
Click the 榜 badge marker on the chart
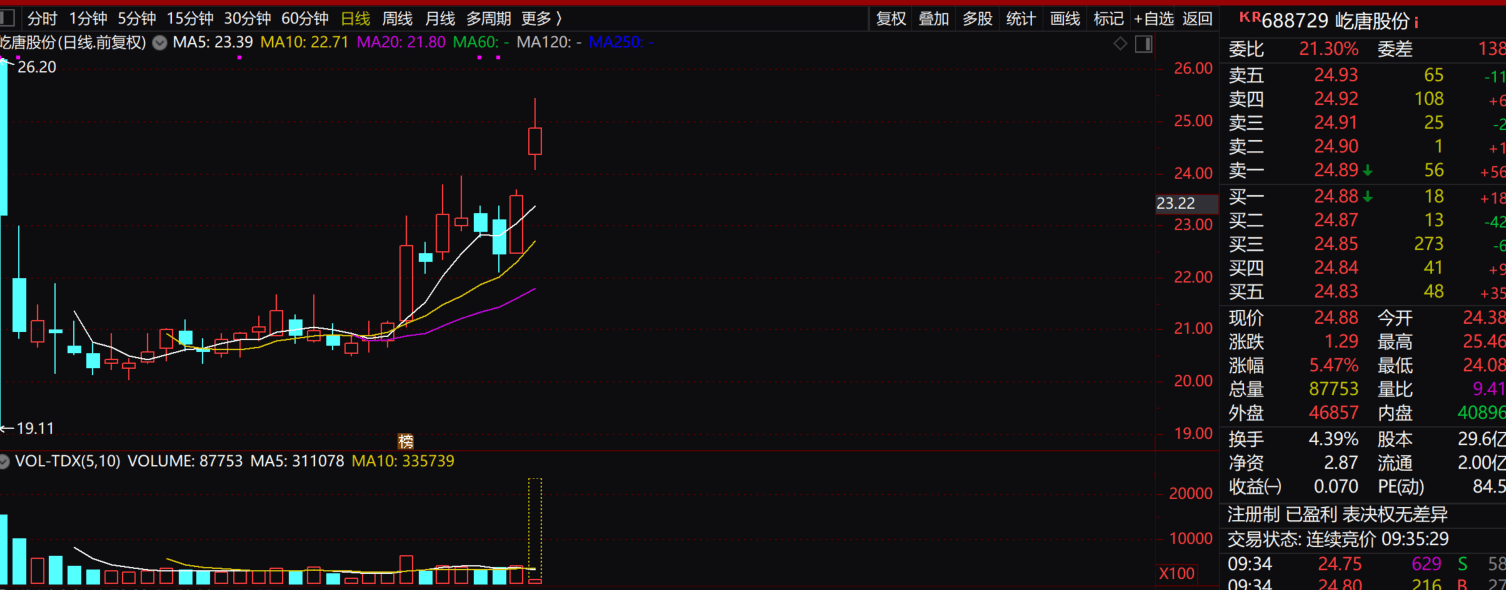click(405, 441)
